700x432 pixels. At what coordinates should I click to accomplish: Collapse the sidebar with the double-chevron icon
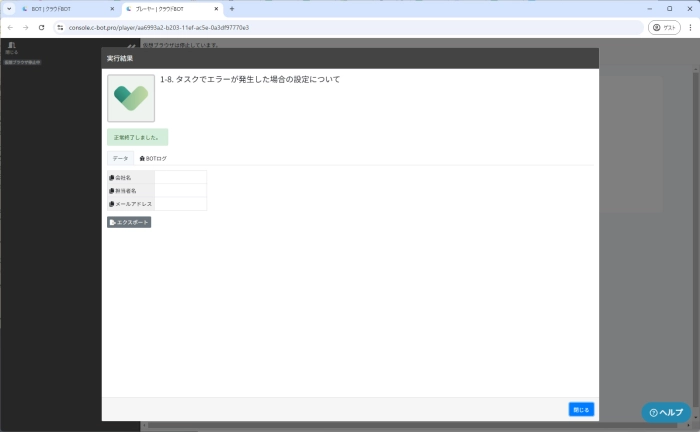point(132,46)
